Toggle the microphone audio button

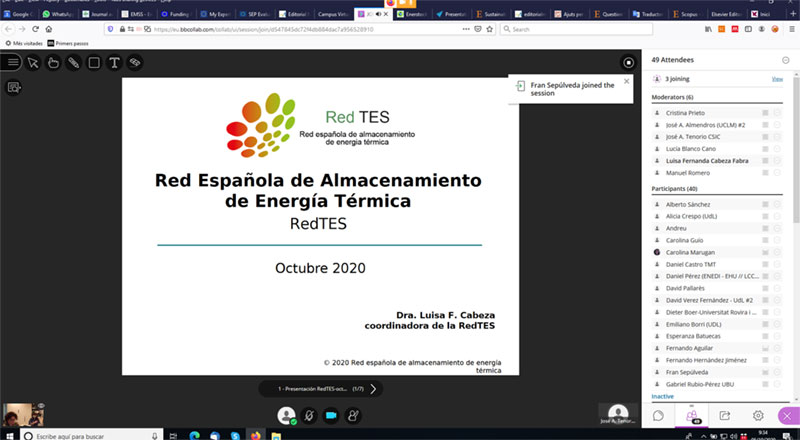[x=309, y=415]
